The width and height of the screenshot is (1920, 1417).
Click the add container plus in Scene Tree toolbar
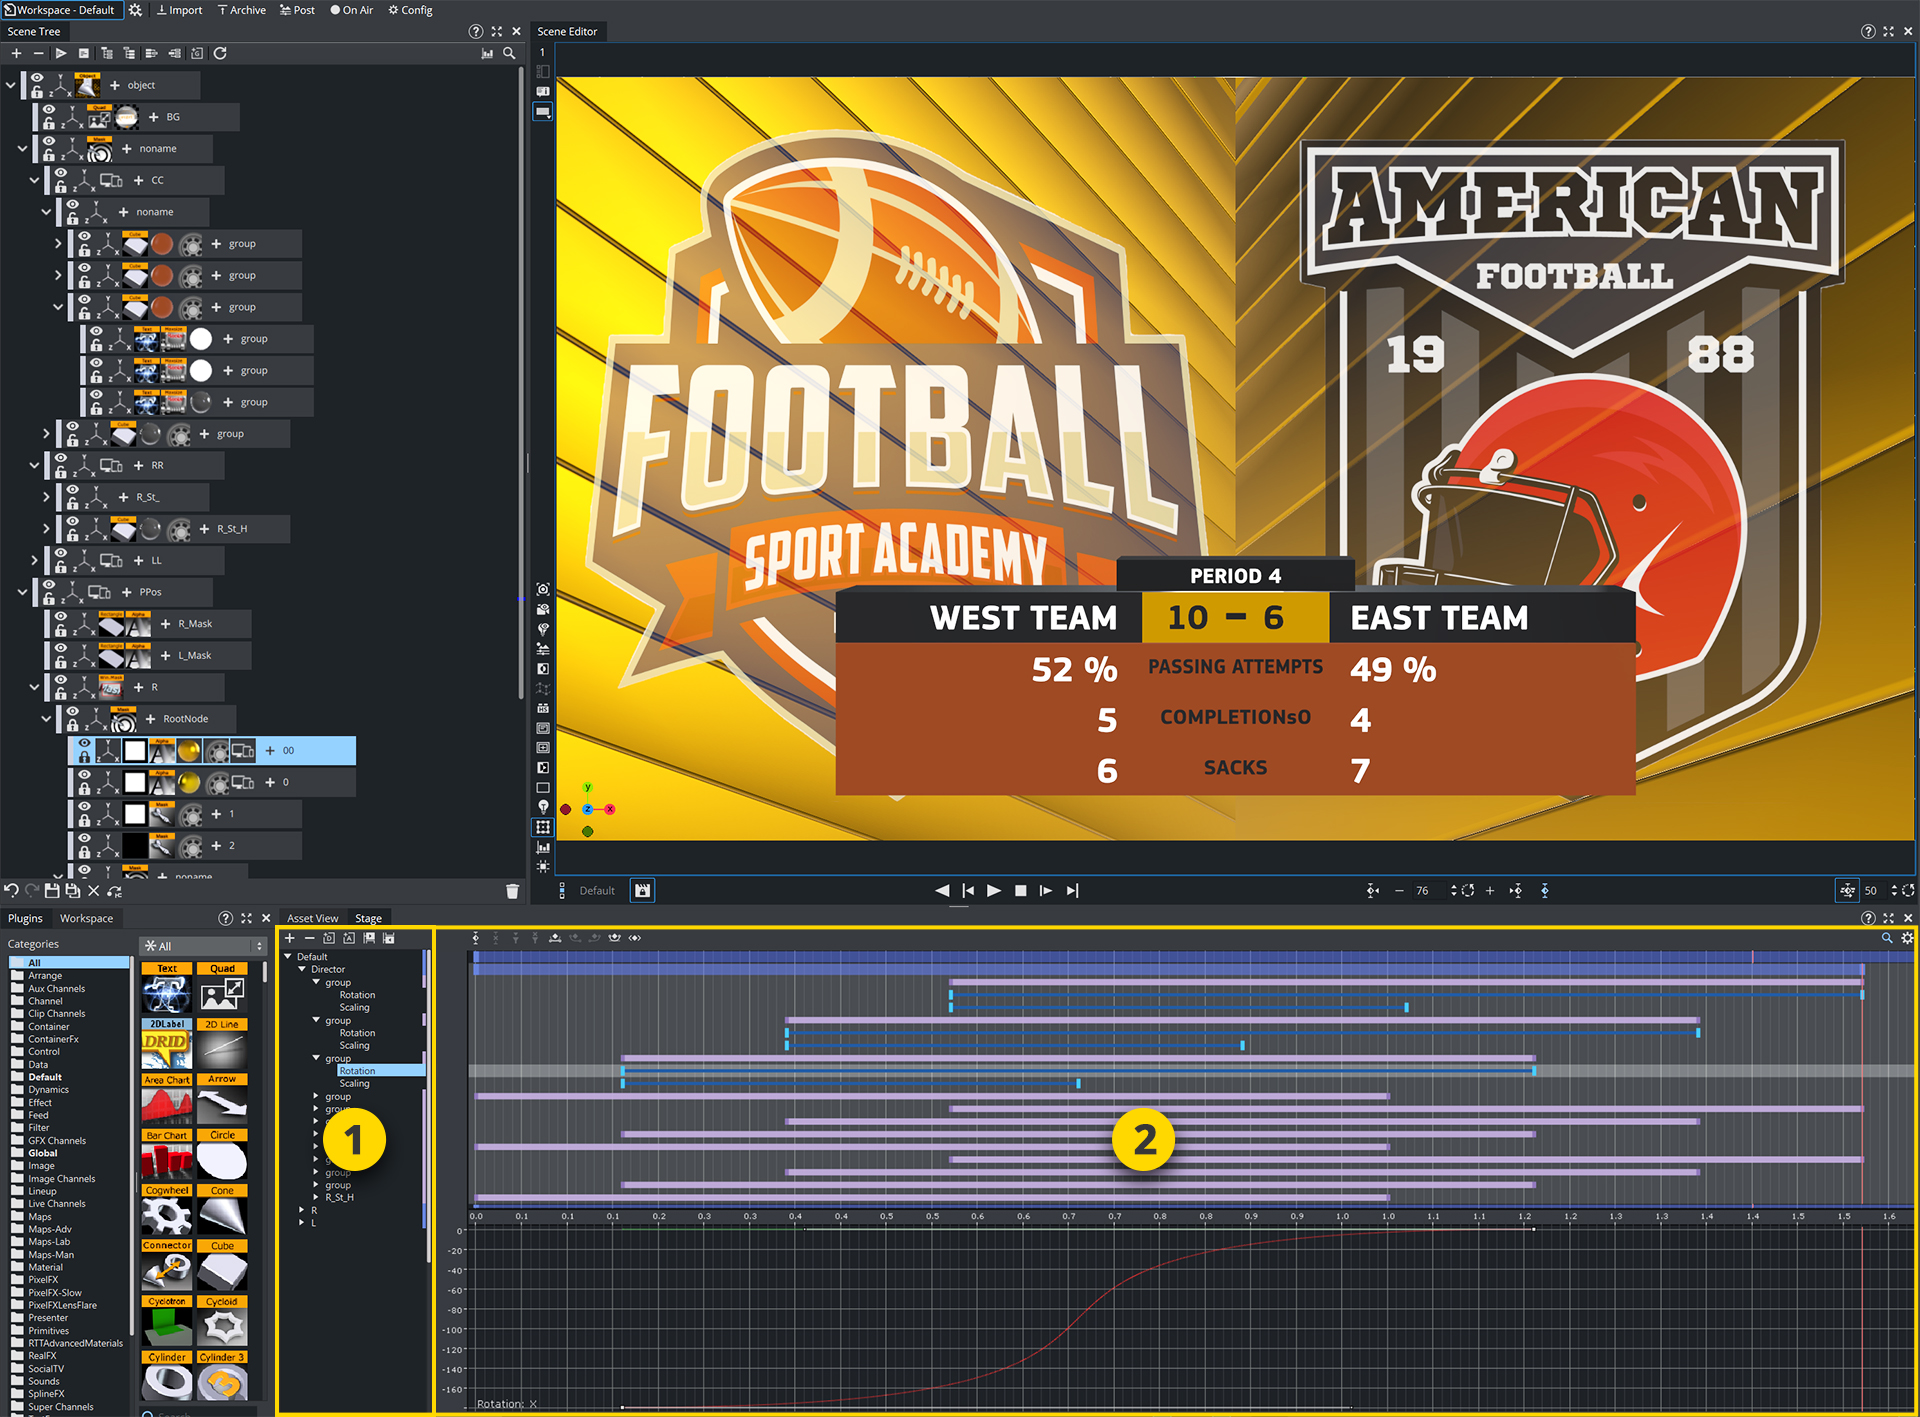point(16,53)
